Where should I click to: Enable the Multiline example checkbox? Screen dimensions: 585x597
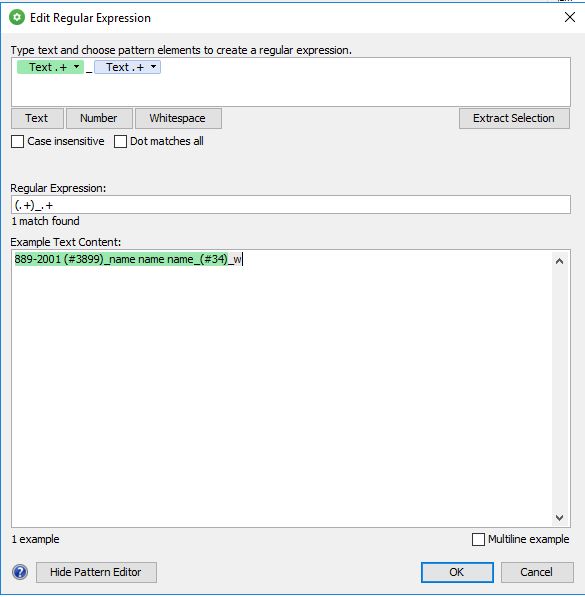(x=478, y=539)
